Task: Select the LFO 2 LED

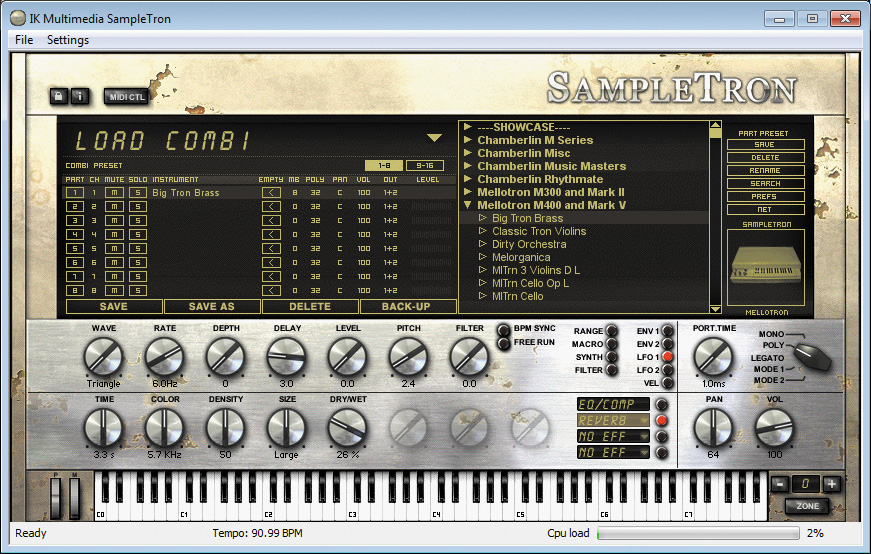Action: [x=668, y=370]
